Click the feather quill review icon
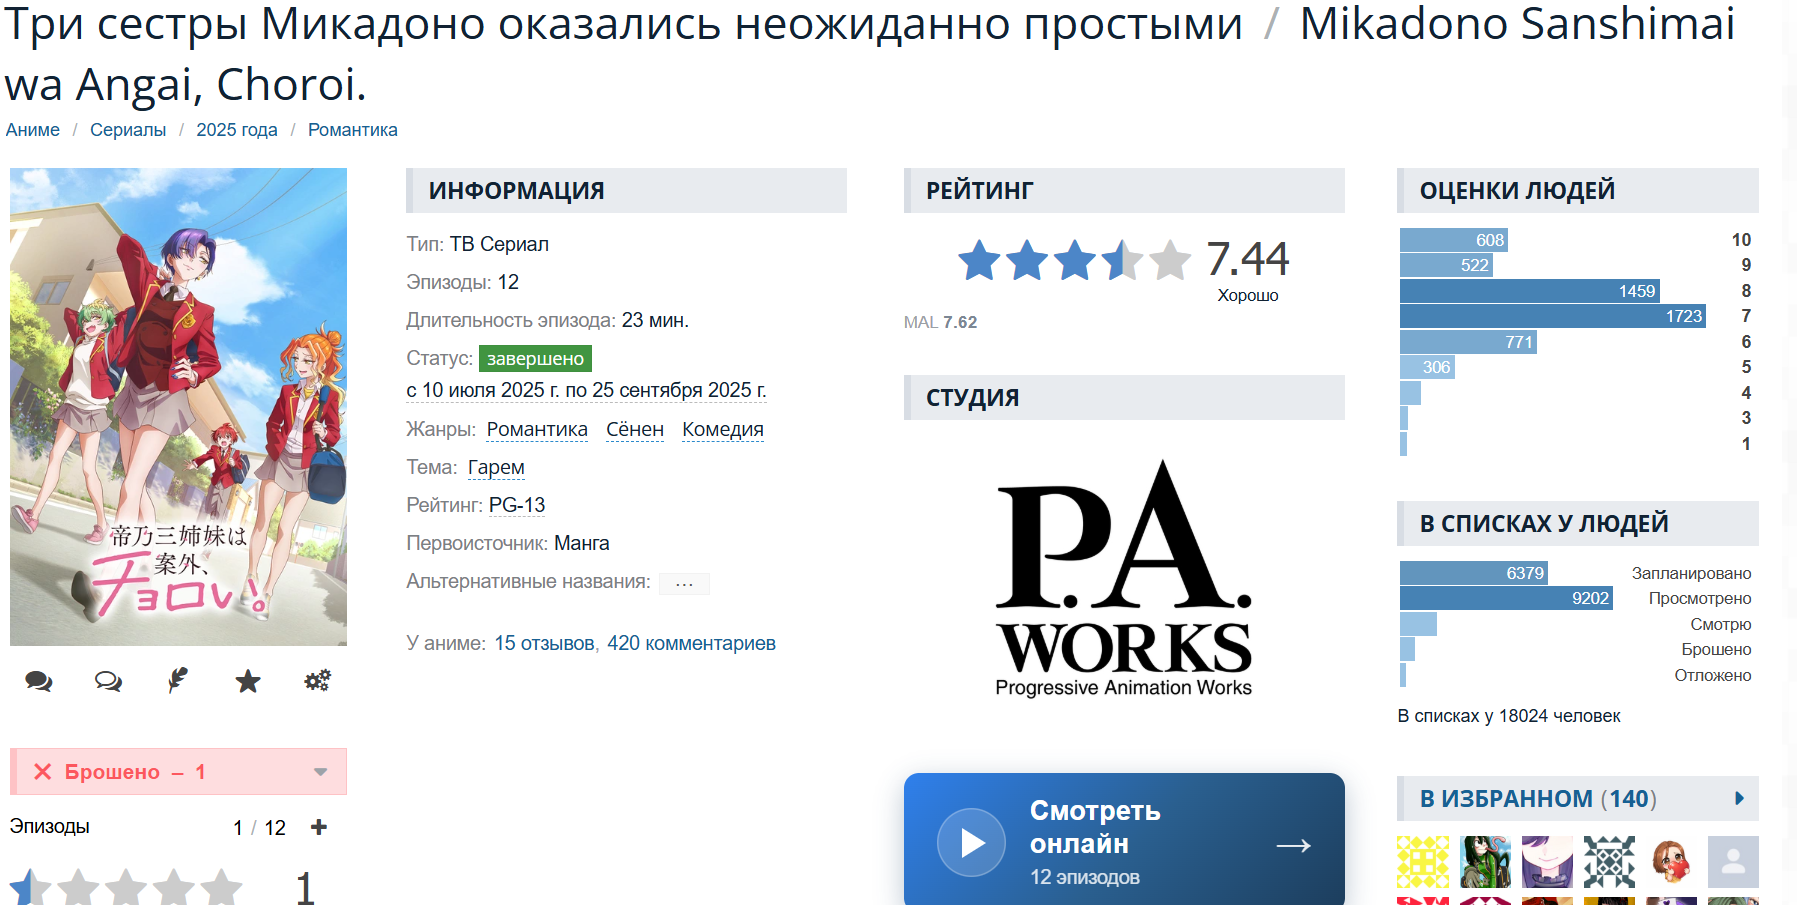 (178, 681)
